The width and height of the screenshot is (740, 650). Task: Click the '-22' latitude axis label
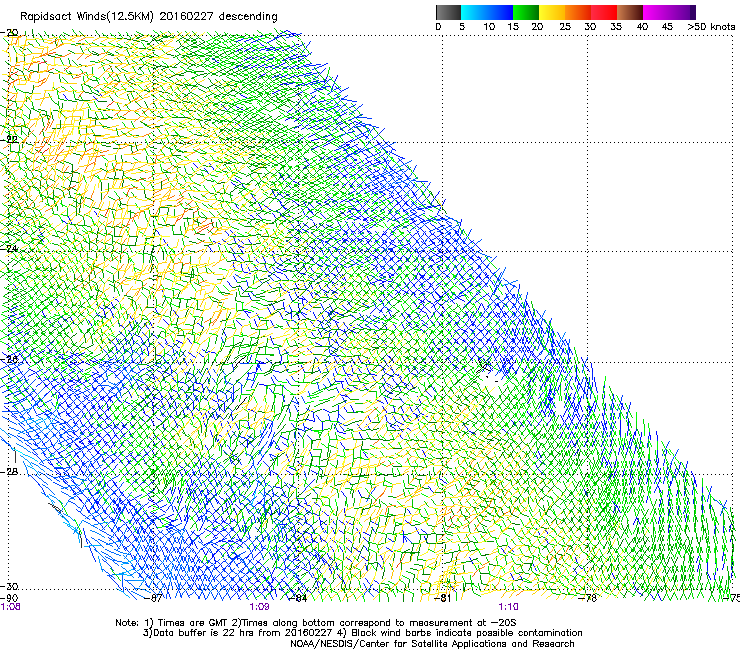pos(10,139)
